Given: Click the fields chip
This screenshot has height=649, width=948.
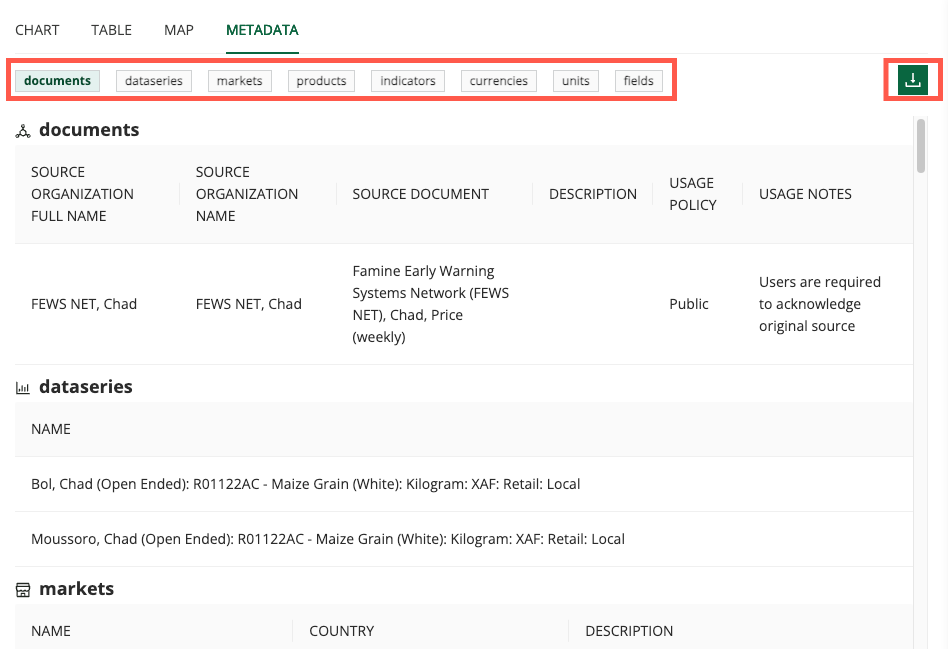Looking at the screenshot, I should [x=638, y=80].
